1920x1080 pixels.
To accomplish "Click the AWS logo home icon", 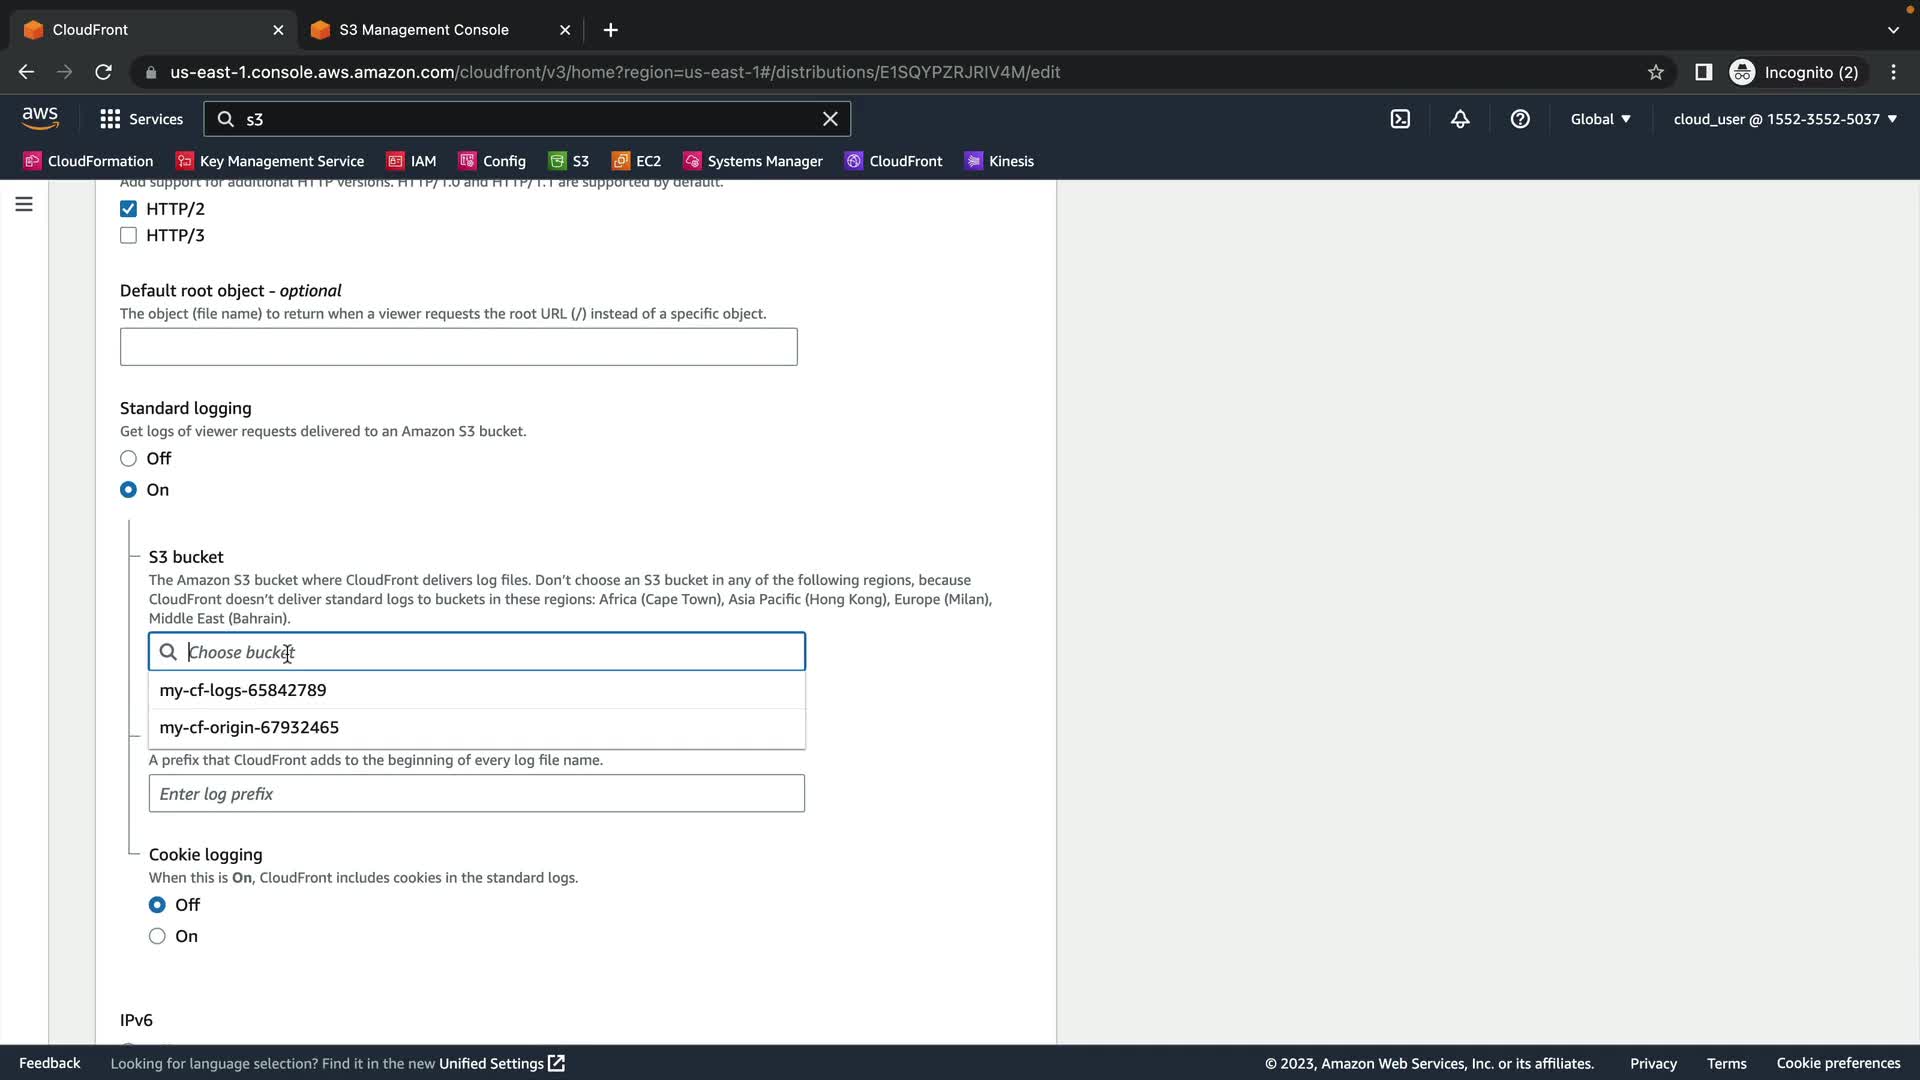I will 40,118.
